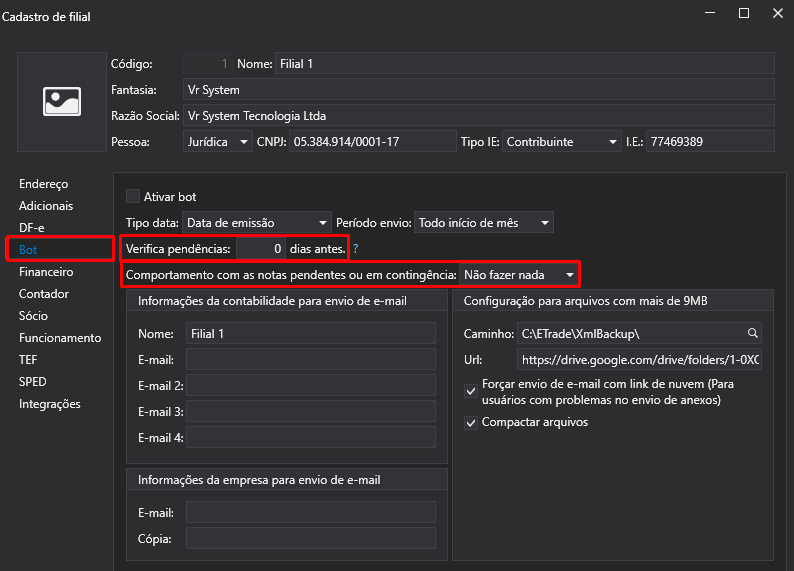Viewport: 794px width, 571px height.
Task: Click the Caminho path field
Action: tap(640, 334)
